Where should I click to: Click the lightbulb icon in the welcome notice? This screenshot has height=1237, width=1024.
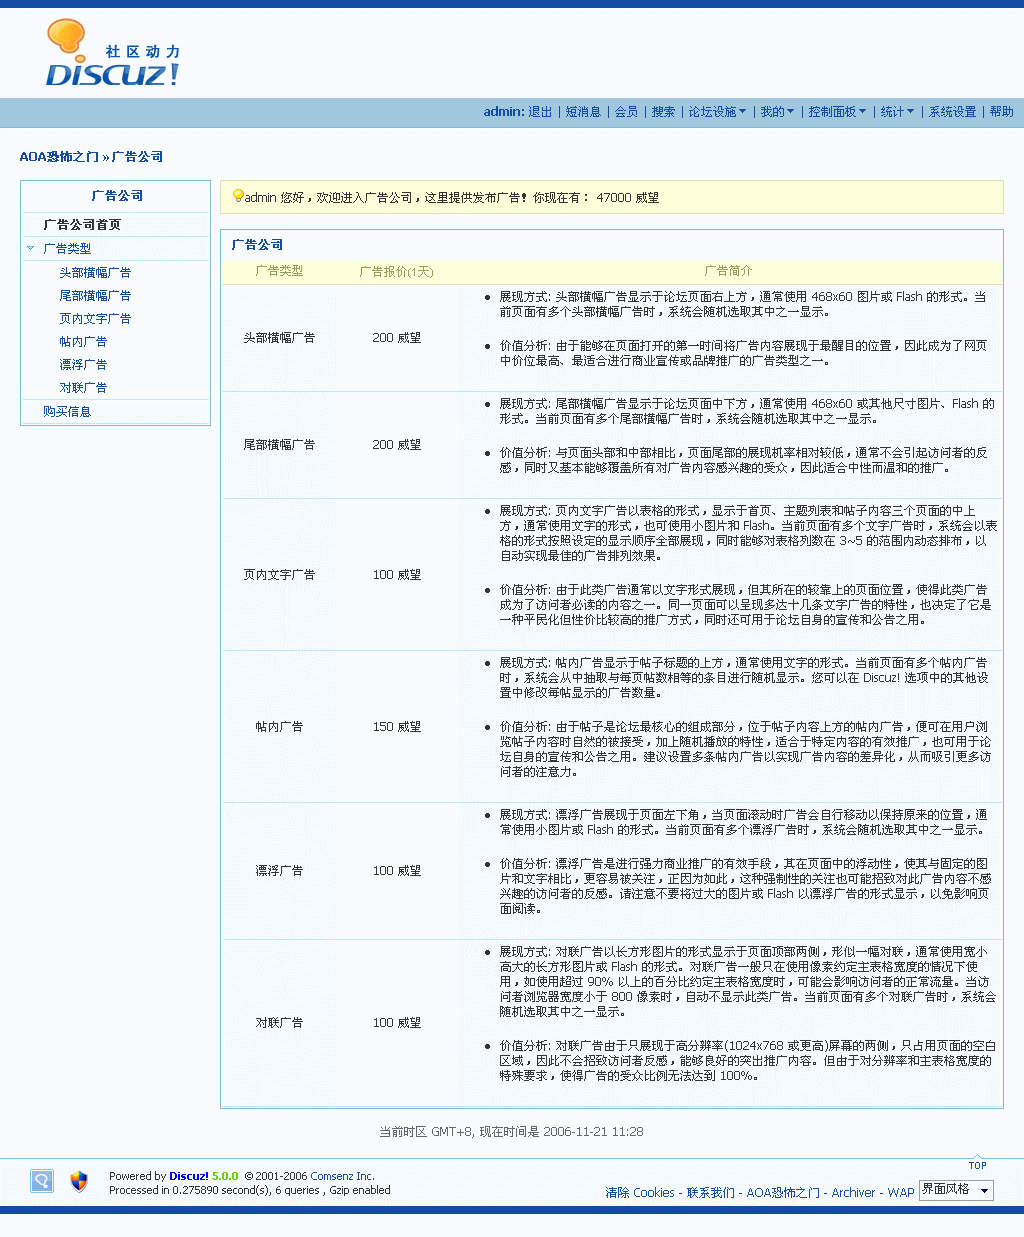(238, 196)
